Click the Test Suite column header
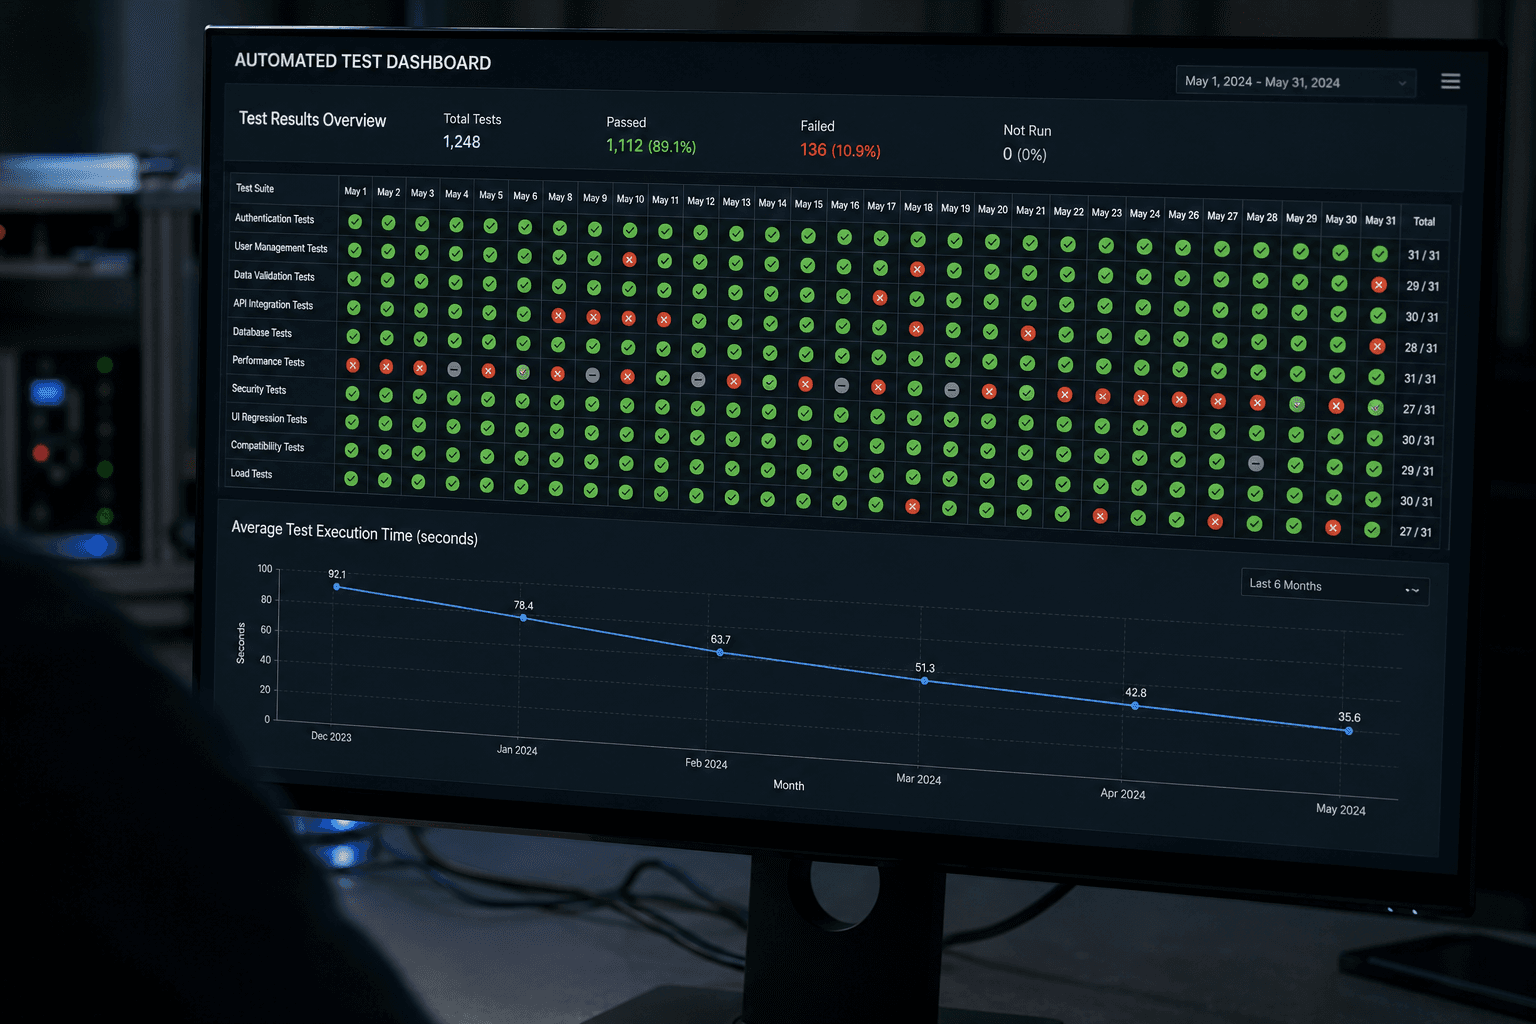This screenshot has width=1536, height=1024. point(255,188)
